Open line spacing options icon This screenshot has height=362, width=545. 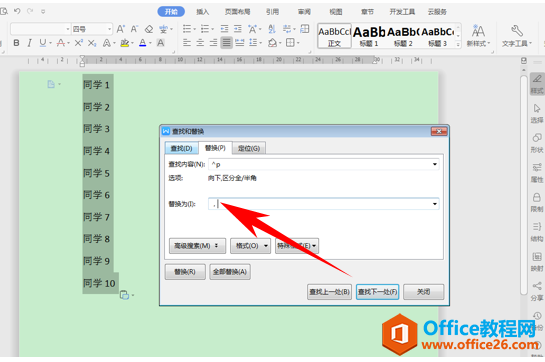coord(253,43)
